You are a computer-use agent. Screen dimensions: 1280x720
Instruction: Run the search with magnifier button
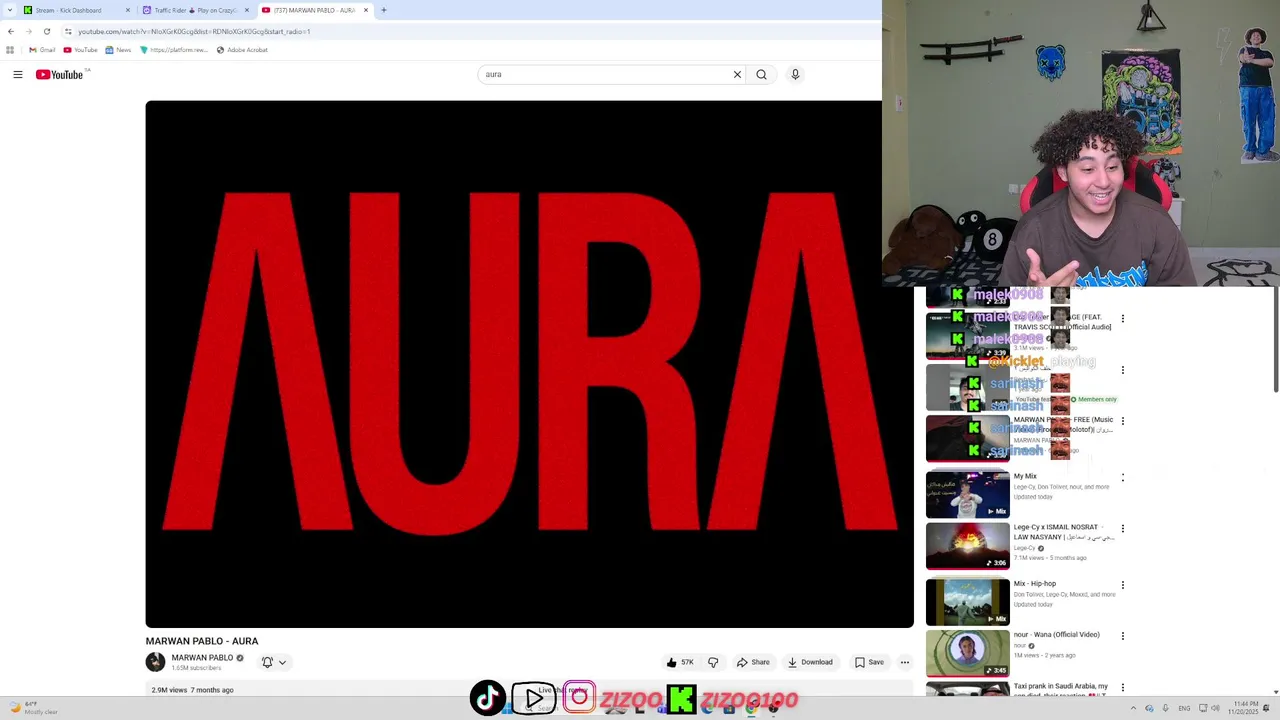(762, 74)
